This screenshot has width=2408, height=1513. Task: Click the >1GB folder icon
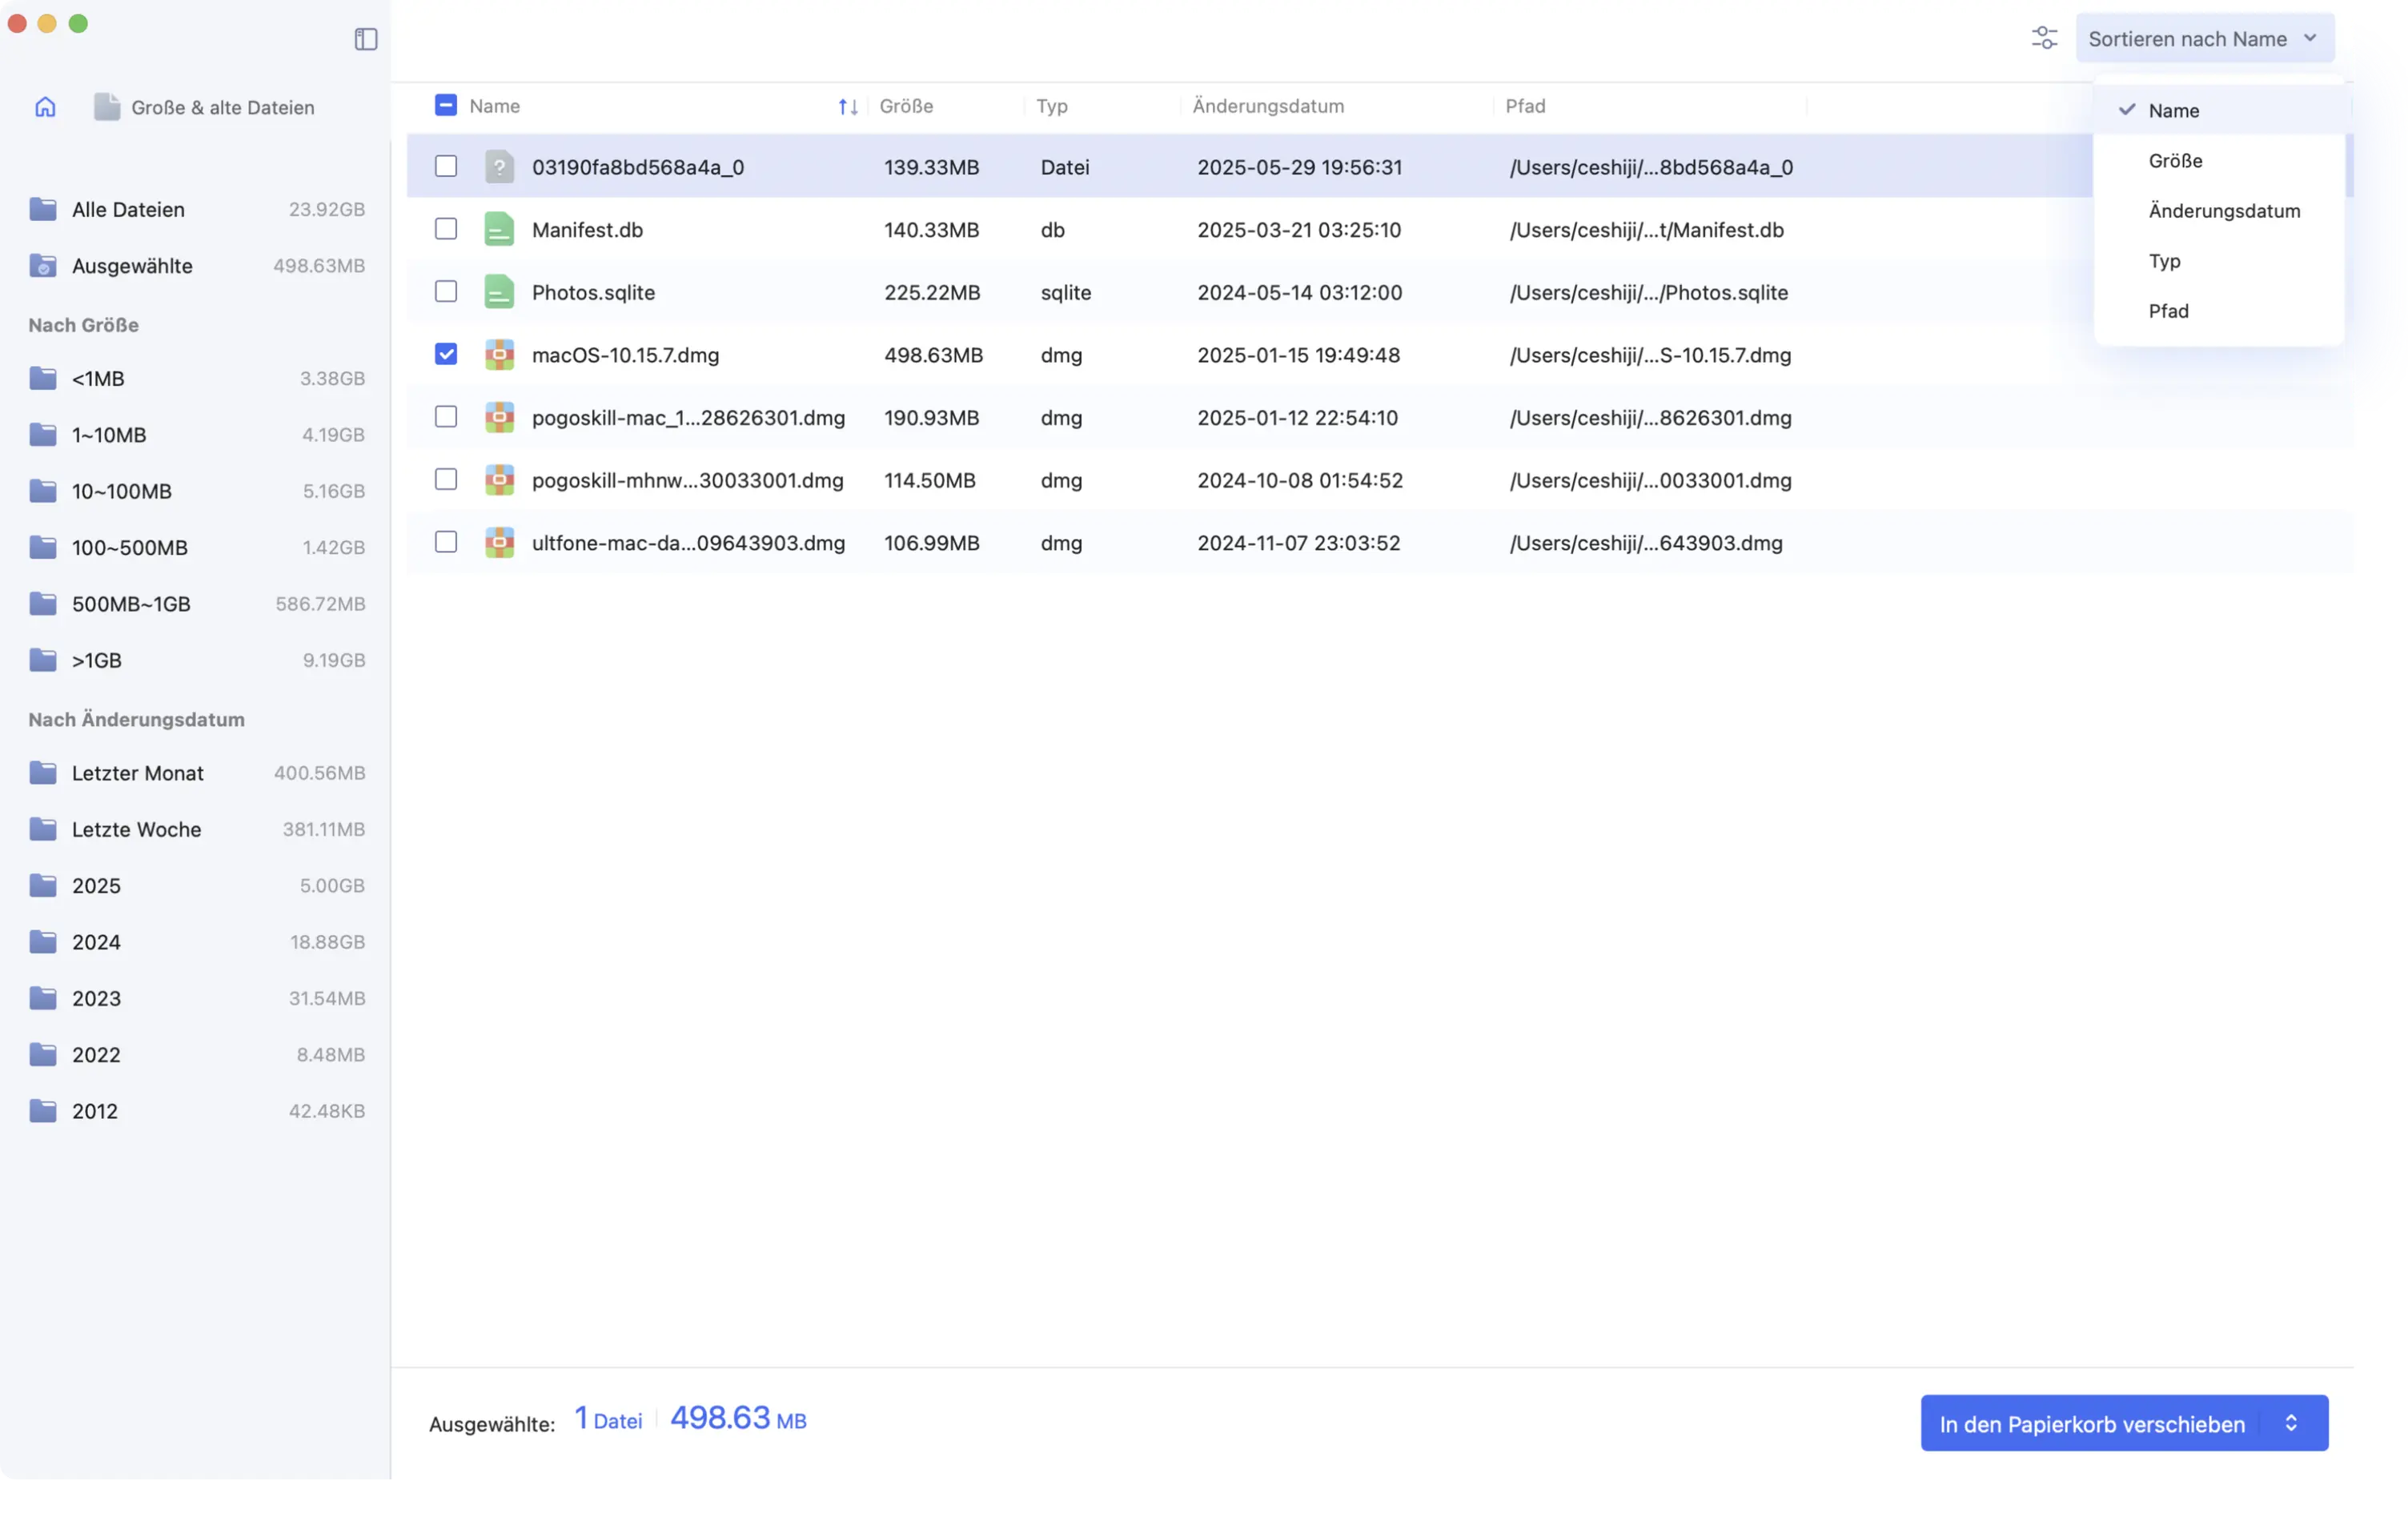click(43, 660)
